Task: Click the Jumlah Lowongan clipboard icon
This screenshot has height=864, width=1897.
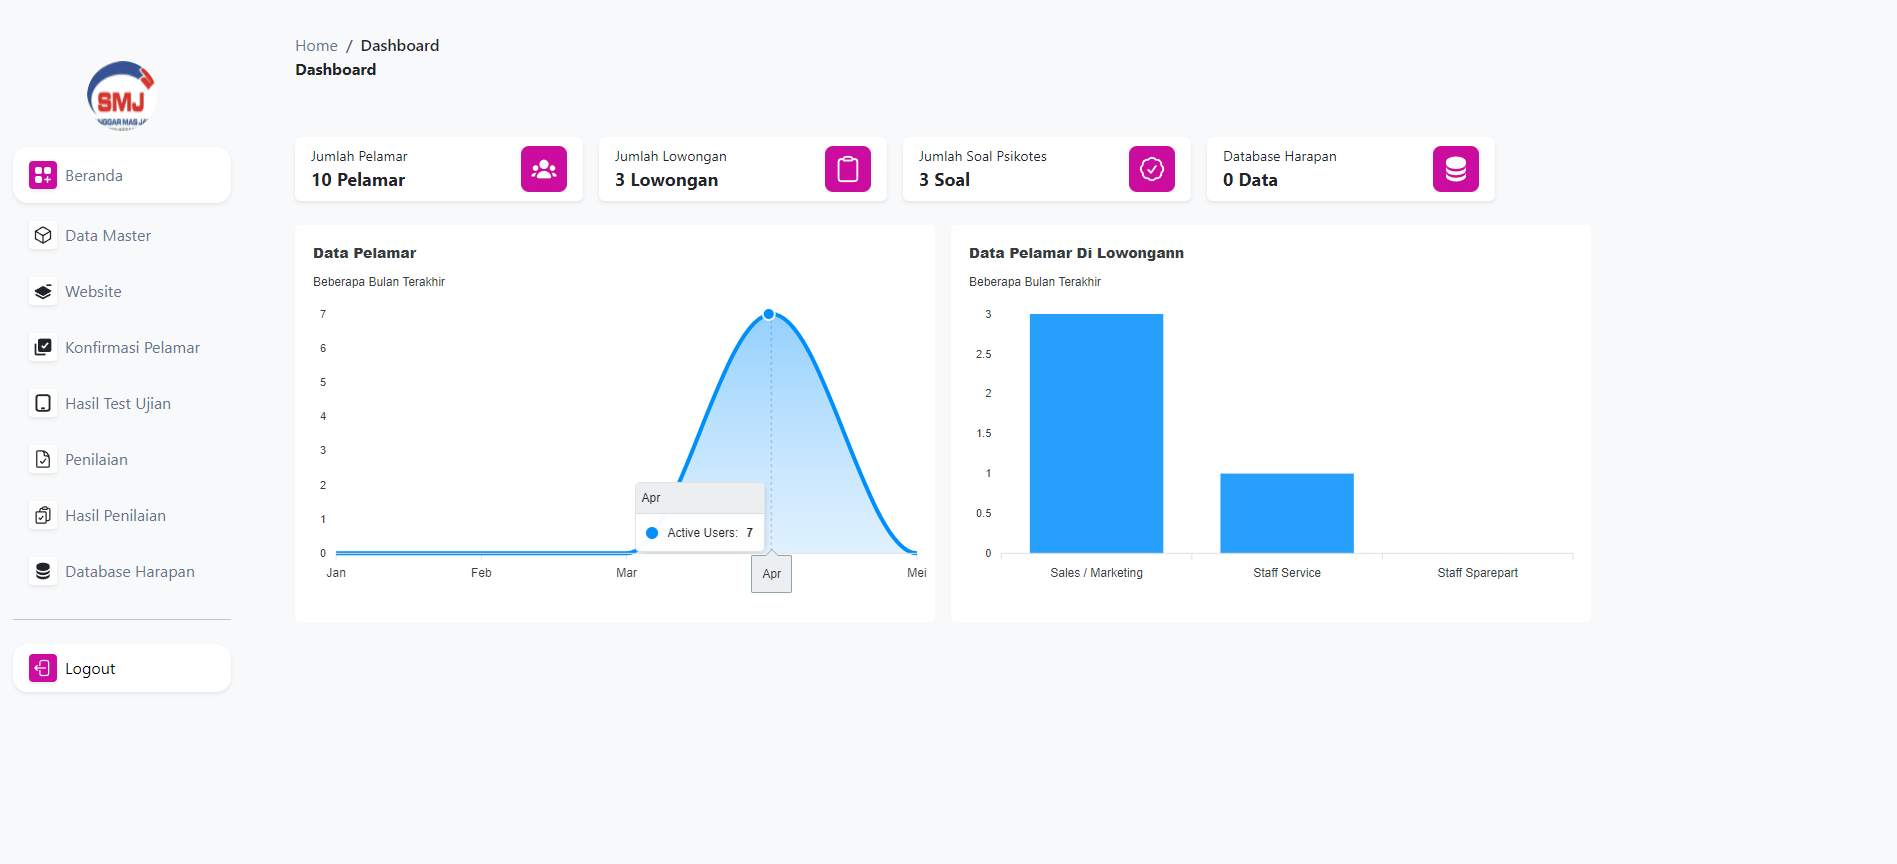Action: pyautogui.click(x=847, y=169)
